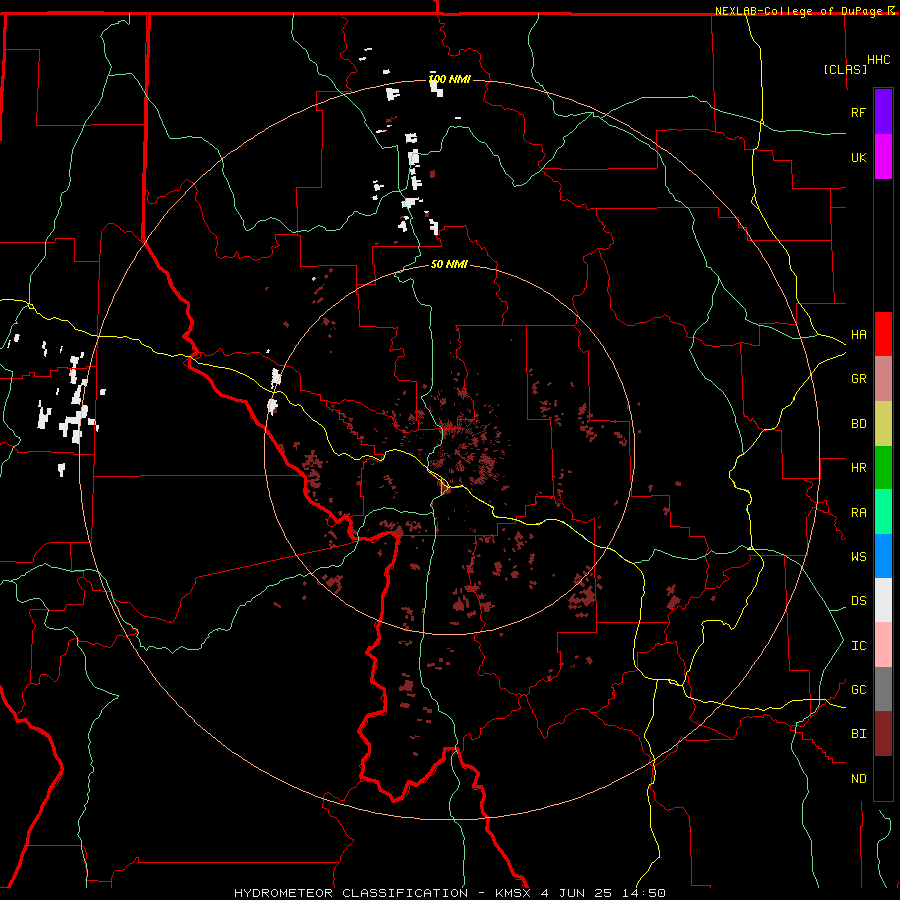Click the GC legend label
The width and height of the screenshot is (900, 900).
(858, 690)
